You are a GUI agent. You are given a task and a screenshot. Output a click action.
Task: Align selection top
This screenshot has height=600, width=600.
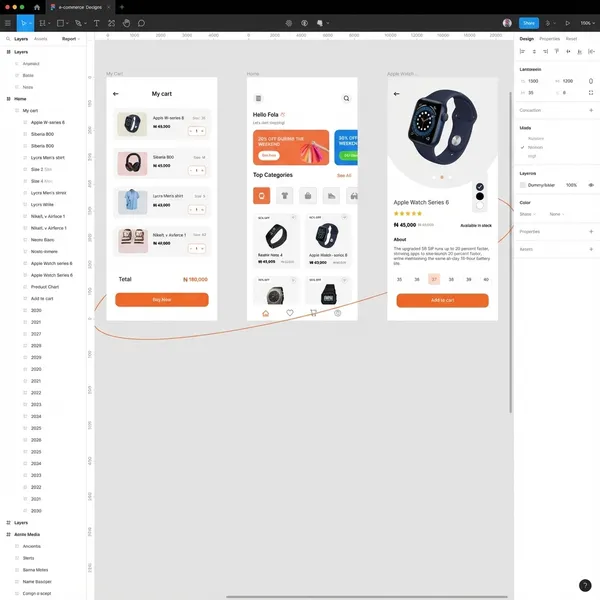pyautogui.click(x=557, y=51)
